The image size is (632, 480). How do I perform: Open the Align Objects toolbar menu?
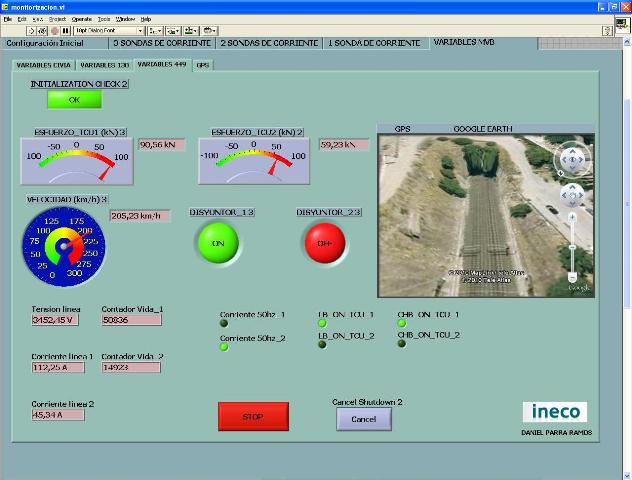coord(155,31)
